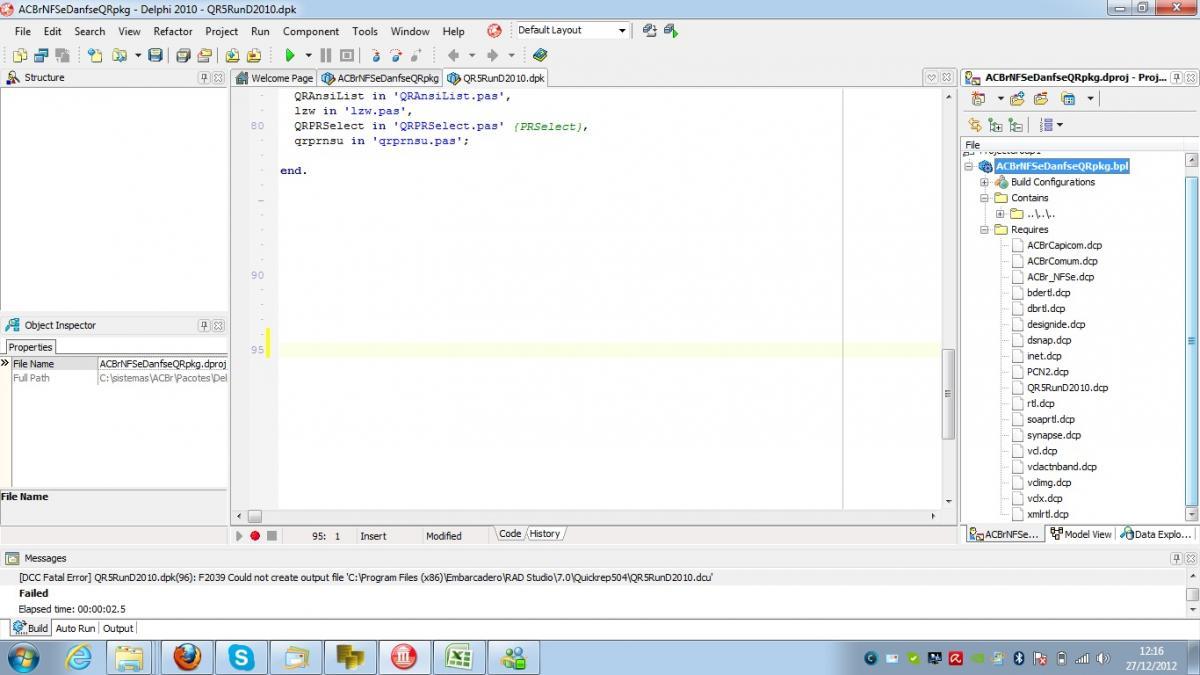Click the help book icon in toolbar

pos(540,56)
